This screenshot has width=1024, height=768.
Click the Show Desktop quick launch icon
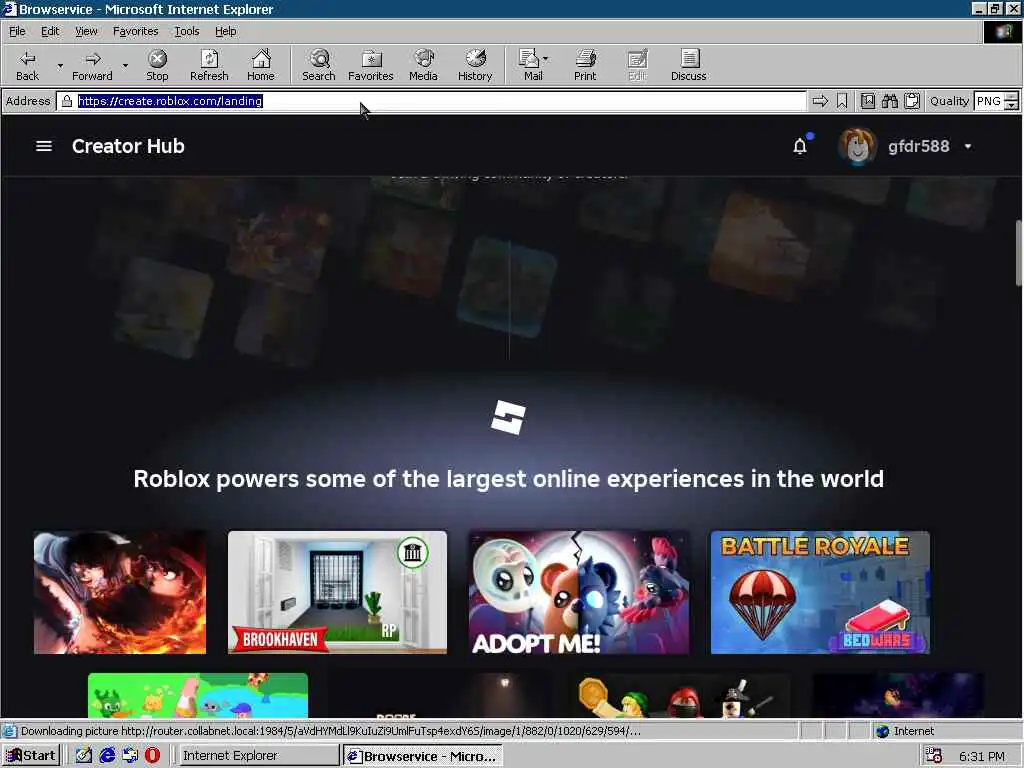[84, 756]
